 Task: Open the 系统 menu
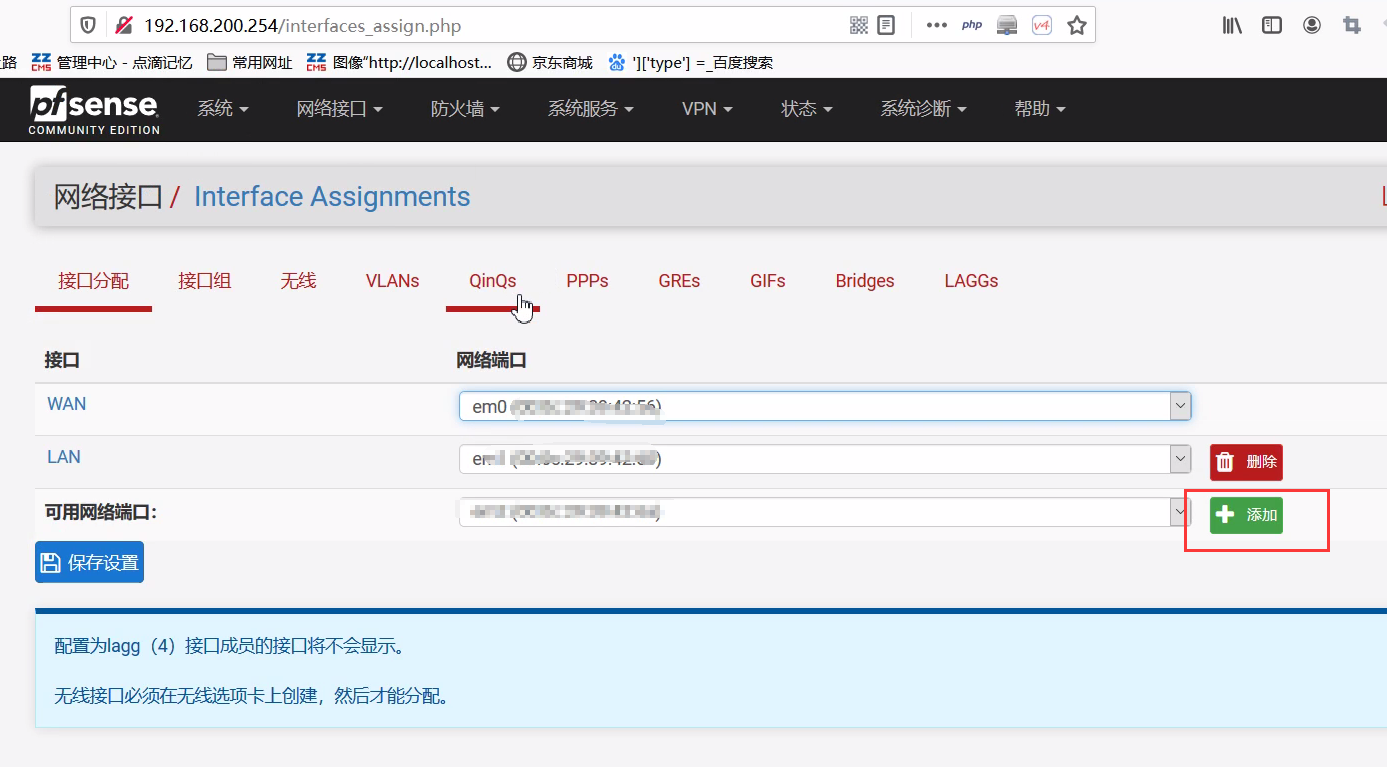tap(223, 109)
